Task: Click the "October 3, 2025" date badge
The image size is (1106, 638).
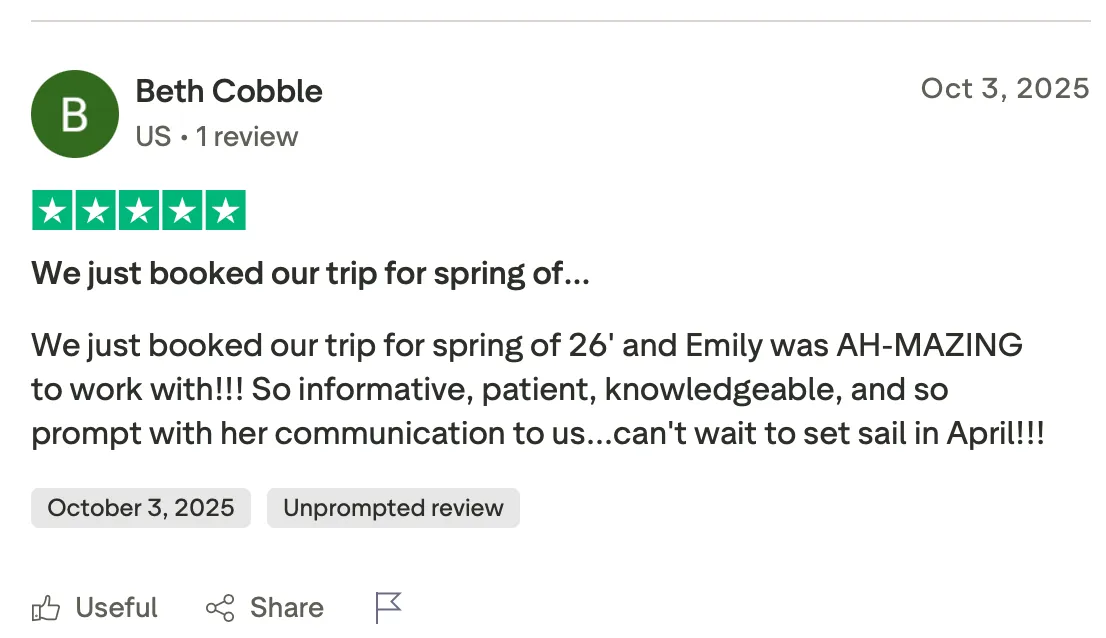Action: click(x=141, y=508)
